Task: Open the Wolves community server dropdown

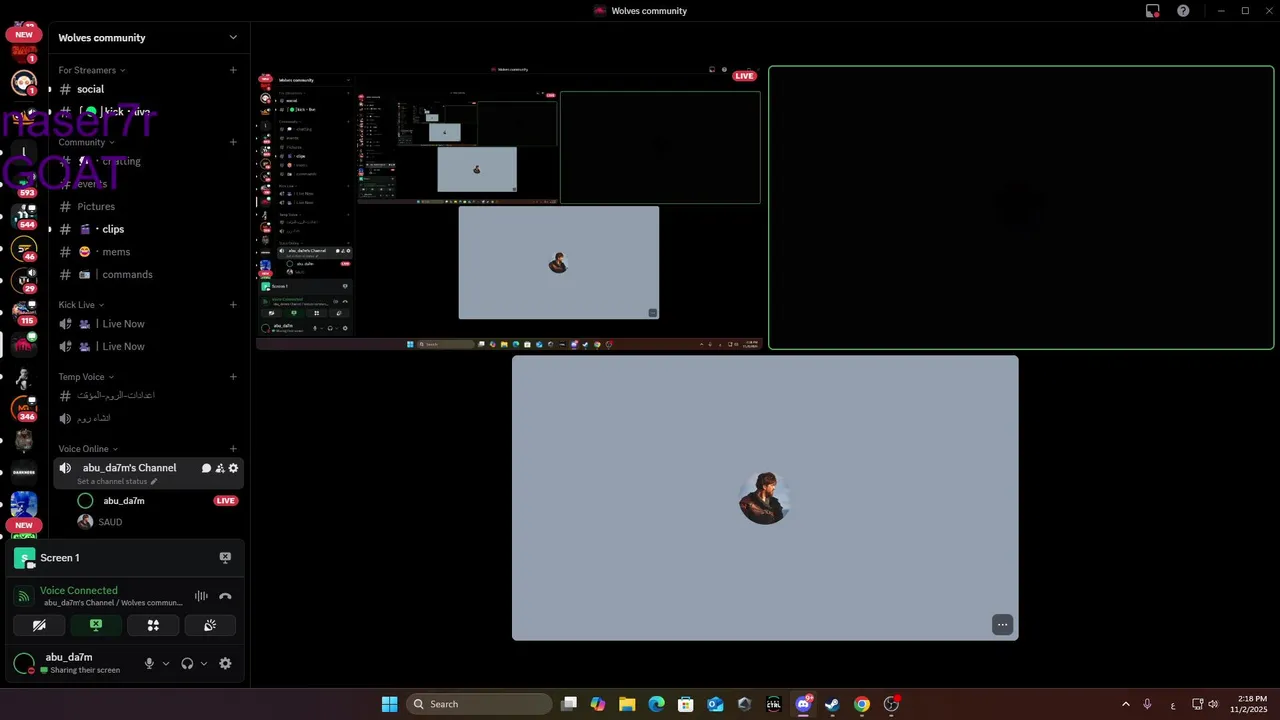Action: (x=233, y=38)
